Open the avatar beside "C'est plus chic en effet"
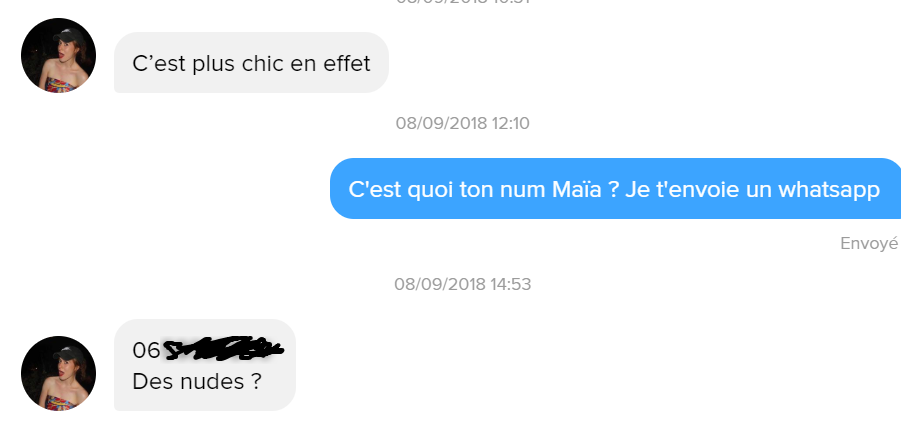 [x=58, y=55]
